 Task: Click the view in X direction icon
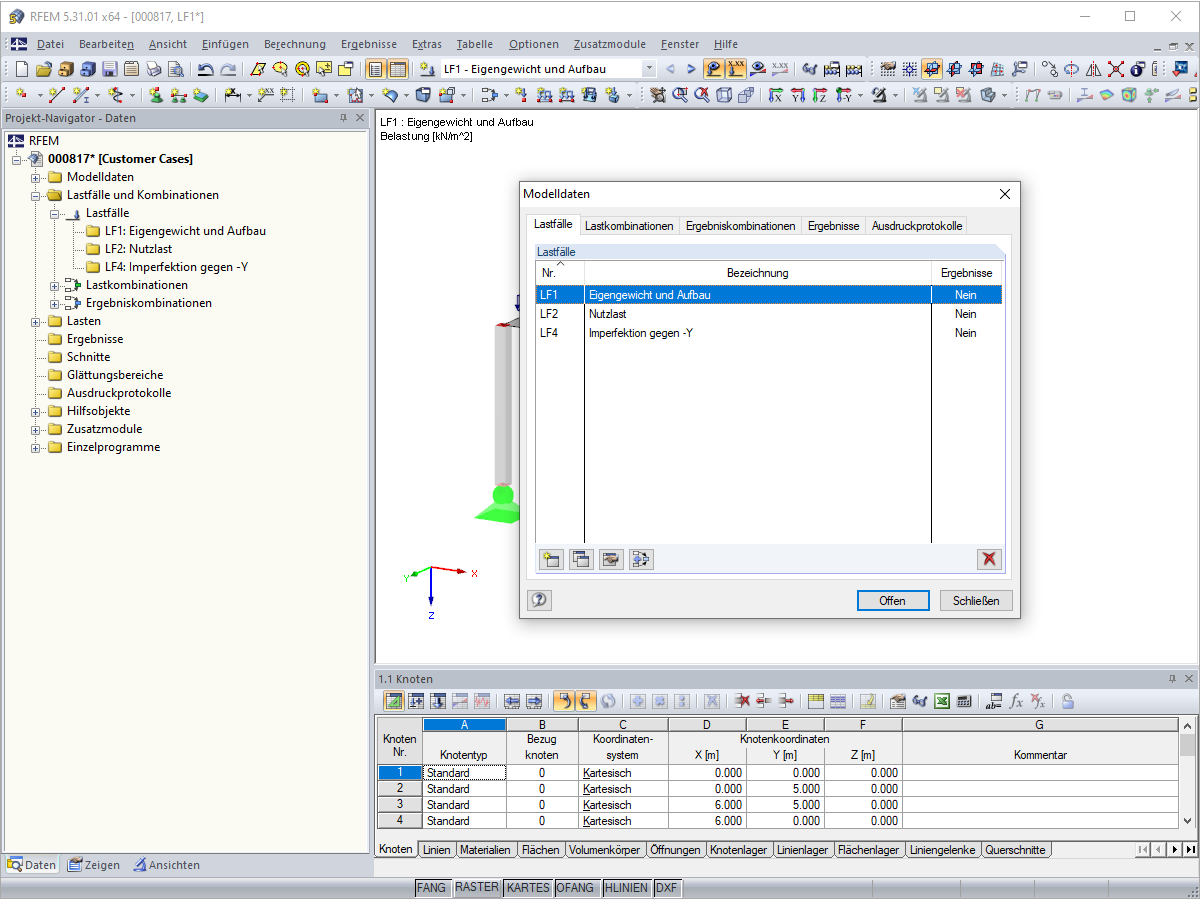pos(775,95)
